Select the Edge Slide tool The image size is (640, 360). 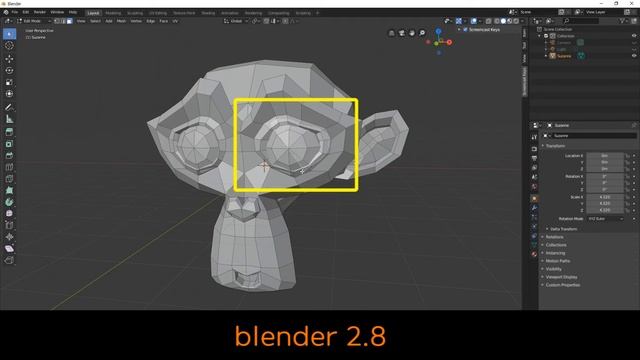tap(9, 225)
